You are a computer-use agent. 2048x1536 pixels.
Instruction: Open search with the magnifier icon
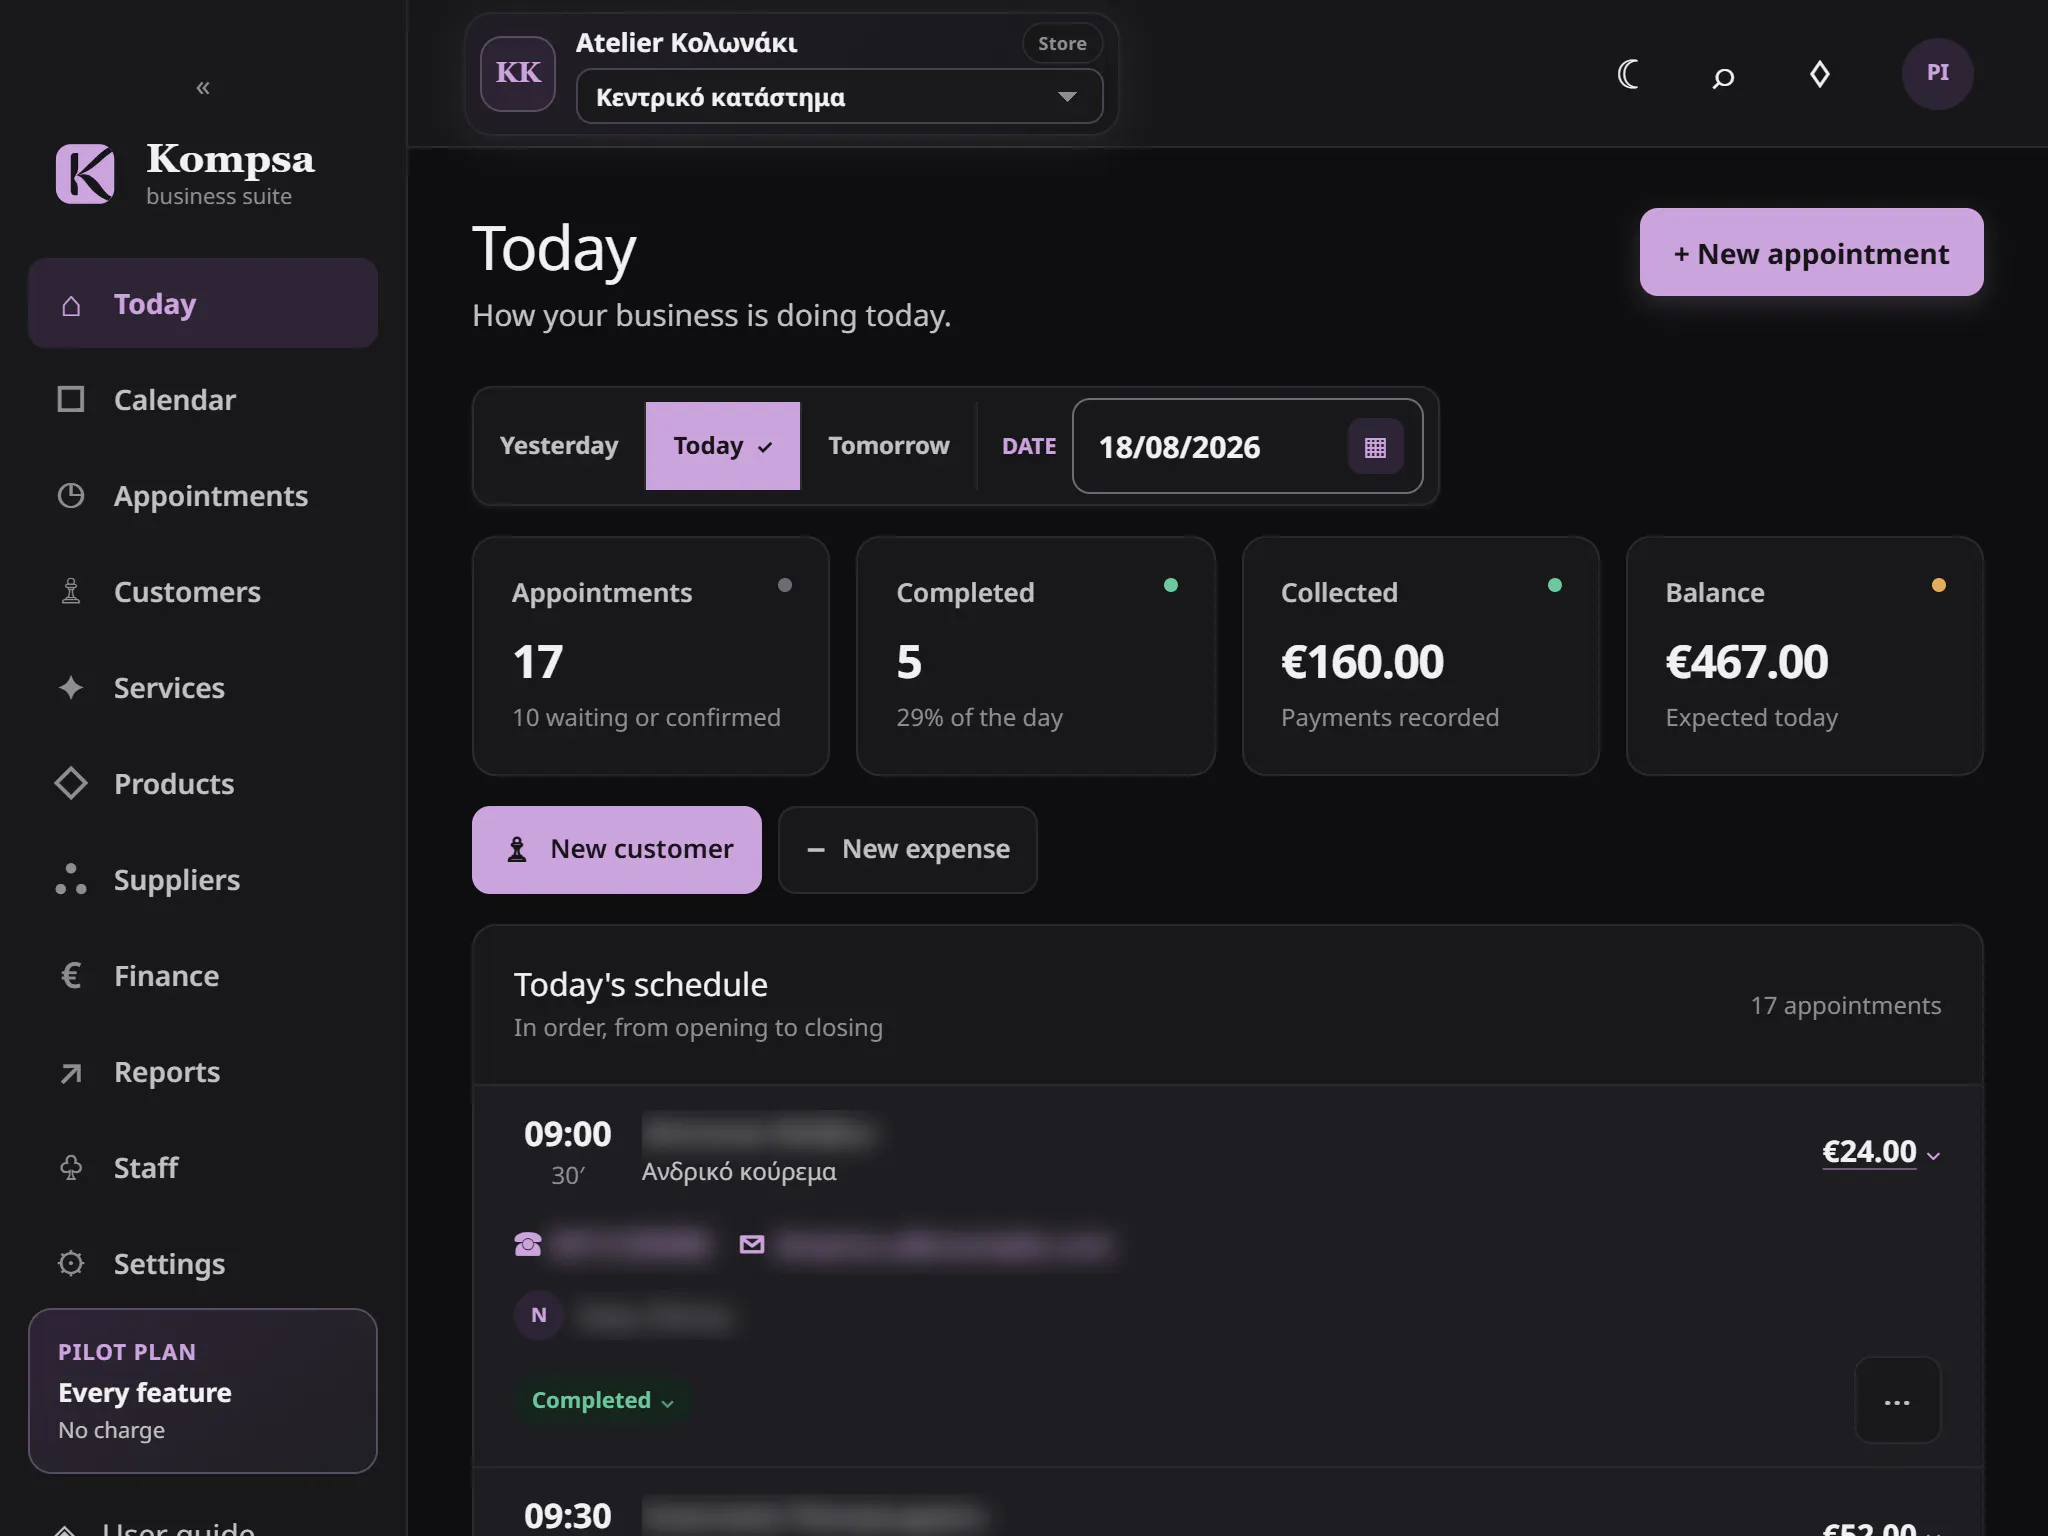1723,76
